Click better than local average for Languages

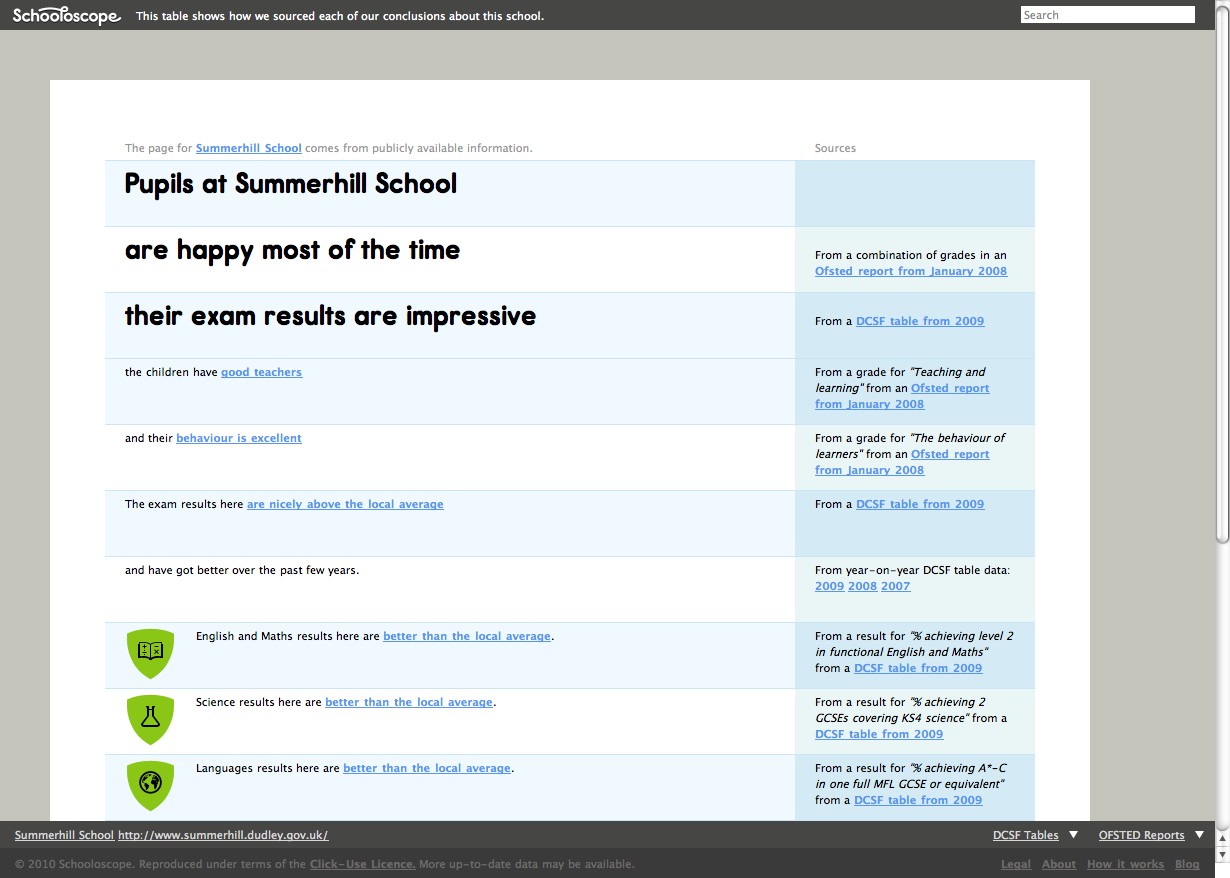[x=427, y=768]
